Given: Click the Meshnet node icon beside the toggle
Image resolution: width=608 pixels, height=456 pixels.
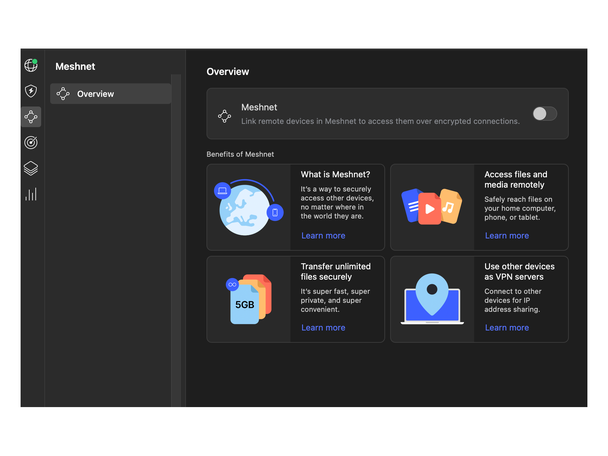Looking at the screenshot, I should (x=225, y=114).
